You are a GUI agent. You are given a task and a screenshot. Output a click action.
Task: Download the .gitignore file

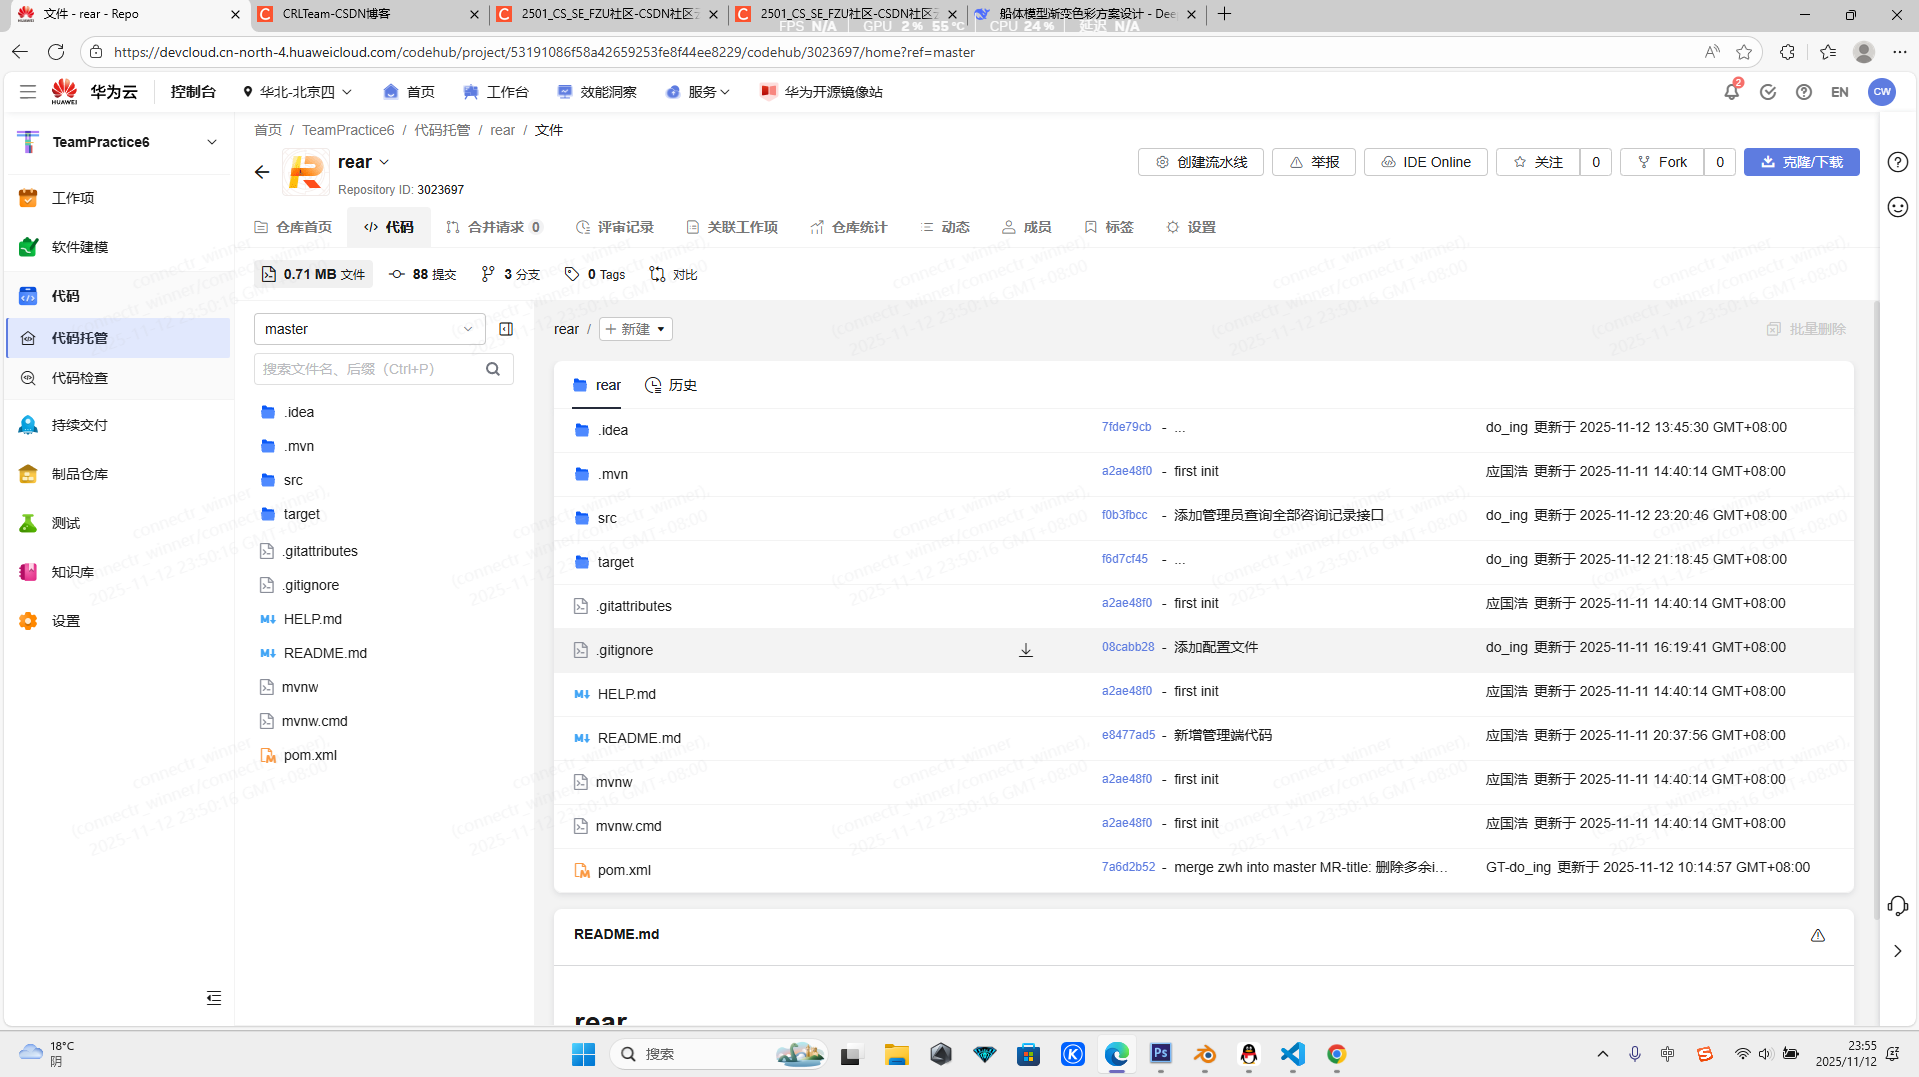1025,650
